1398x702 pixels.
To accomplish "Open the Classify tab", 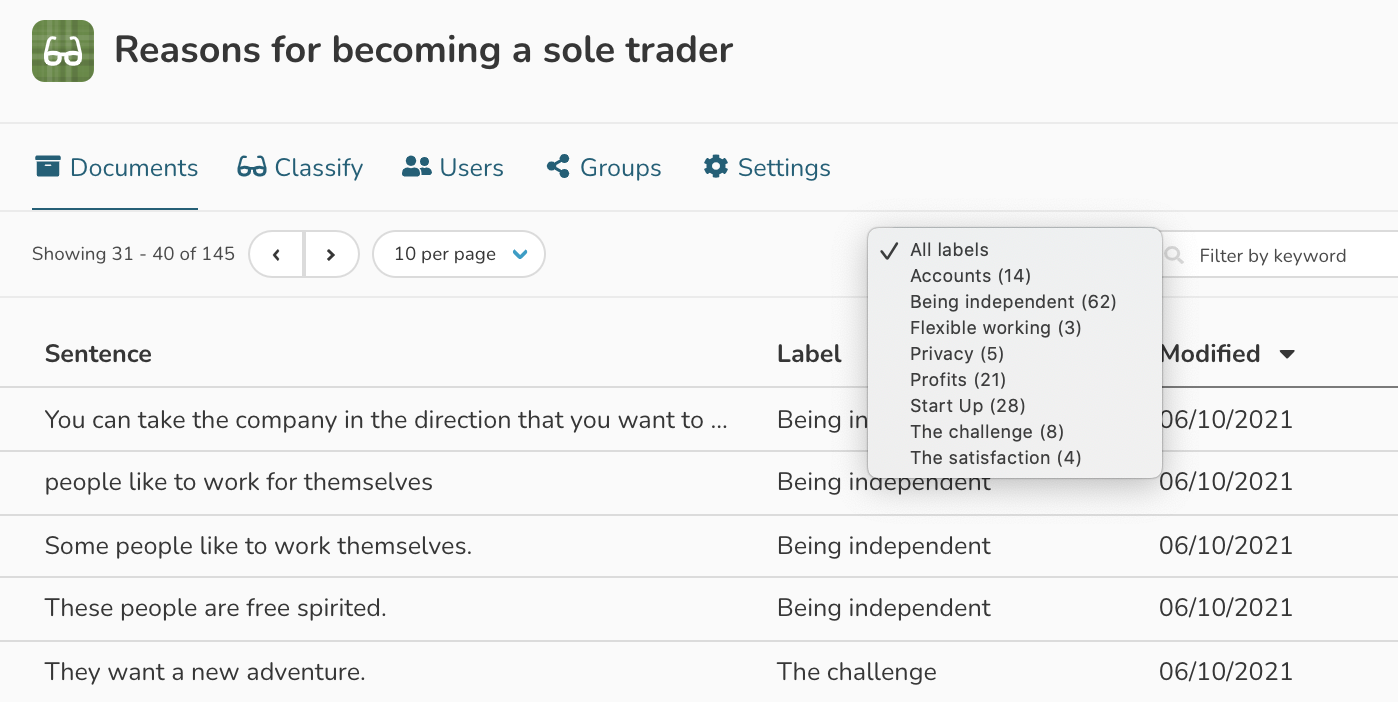I will 300,167.
